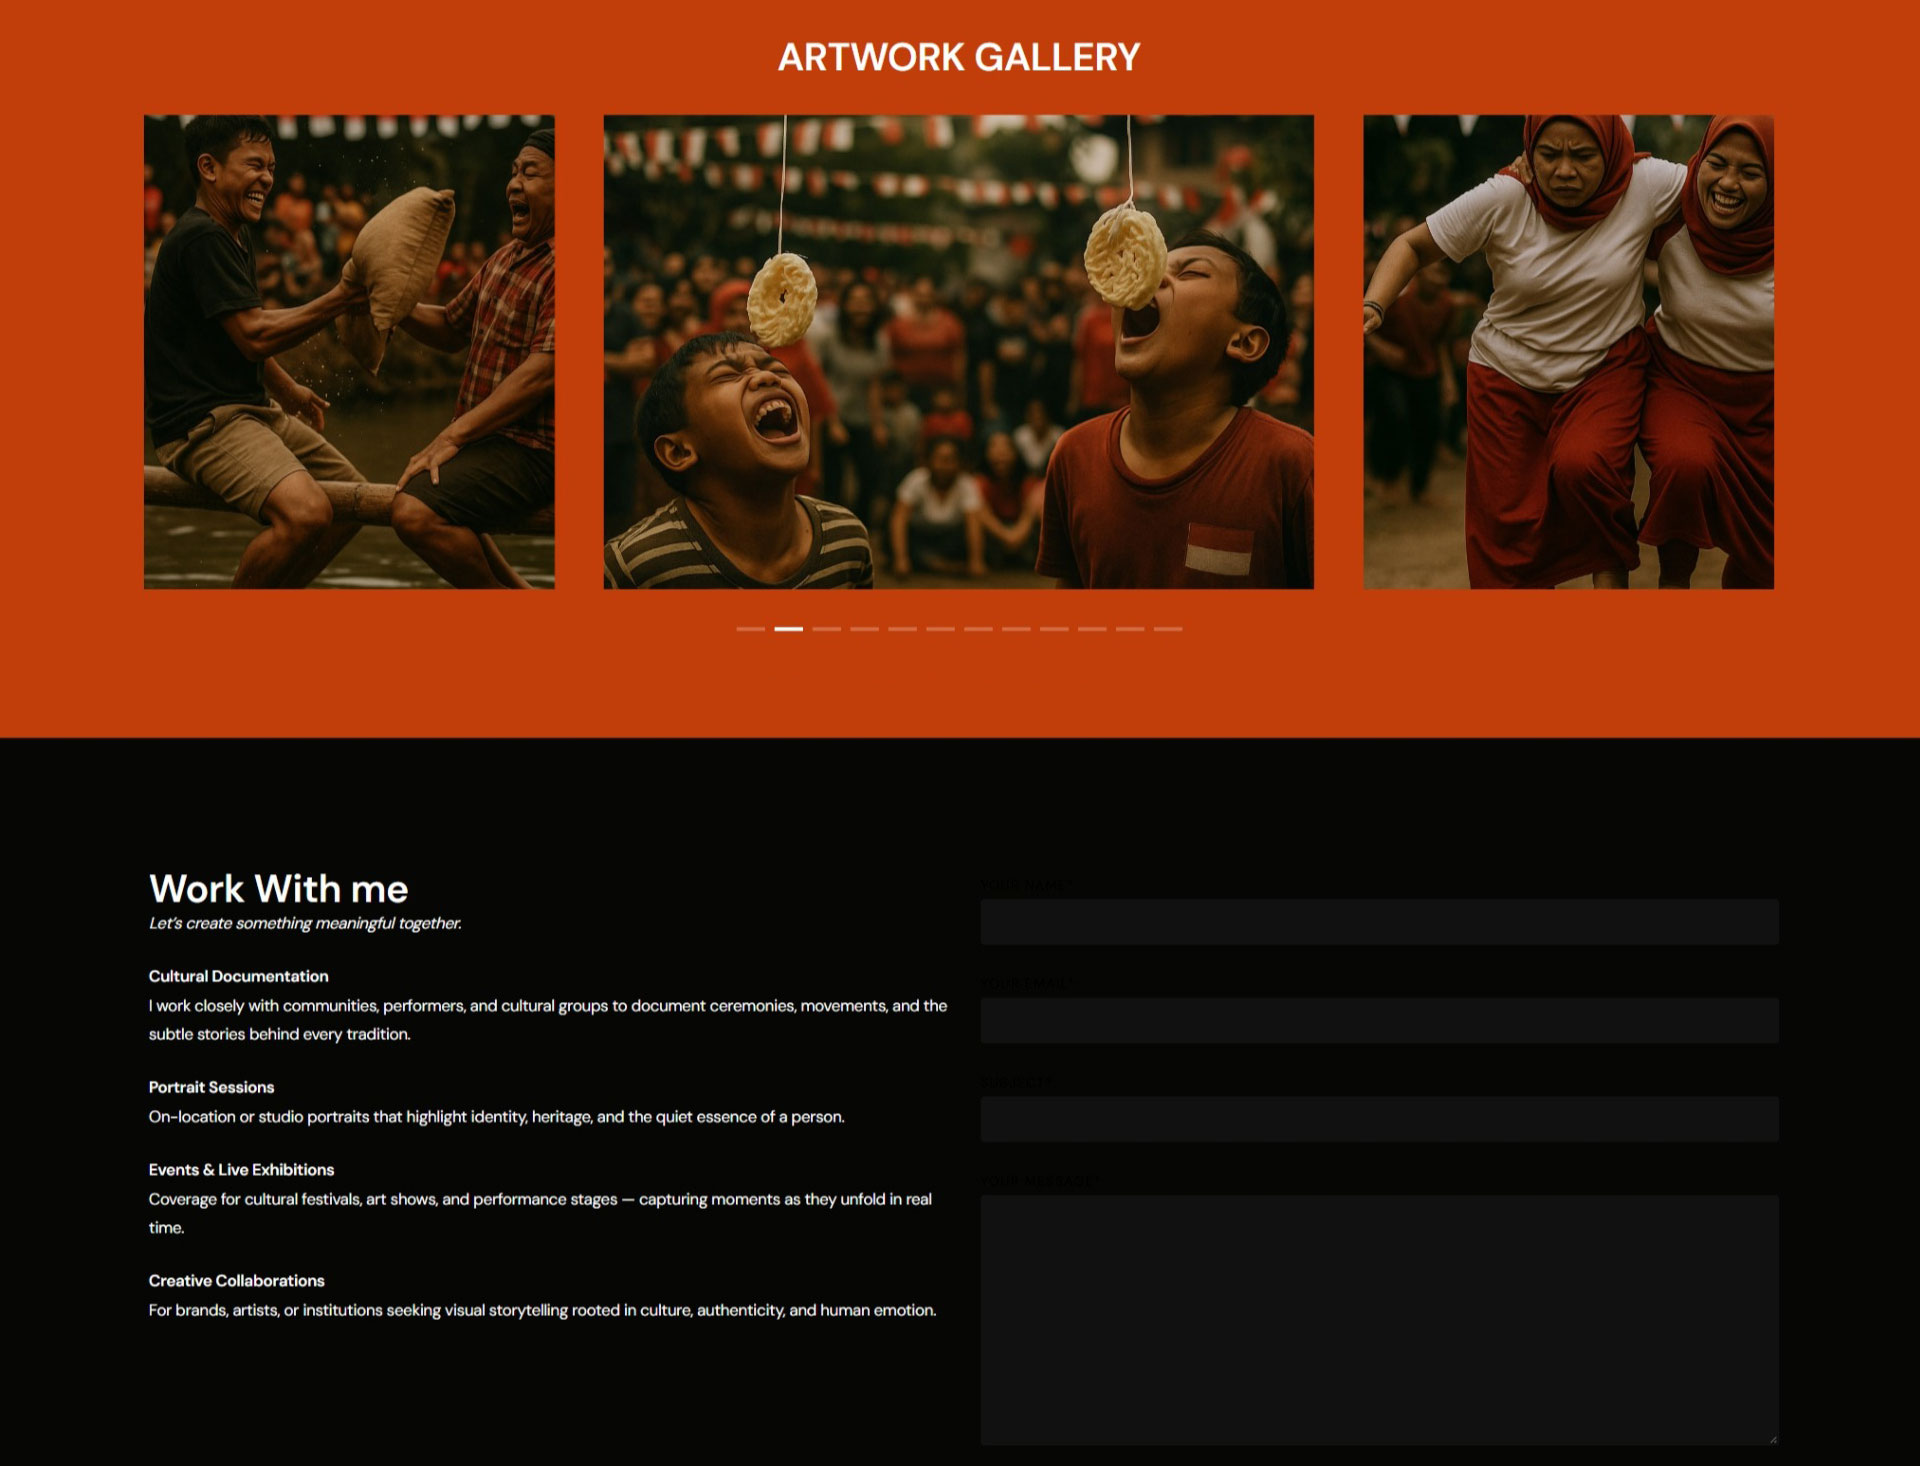Choose the sixth carousel pagination dash

point(940,629)
